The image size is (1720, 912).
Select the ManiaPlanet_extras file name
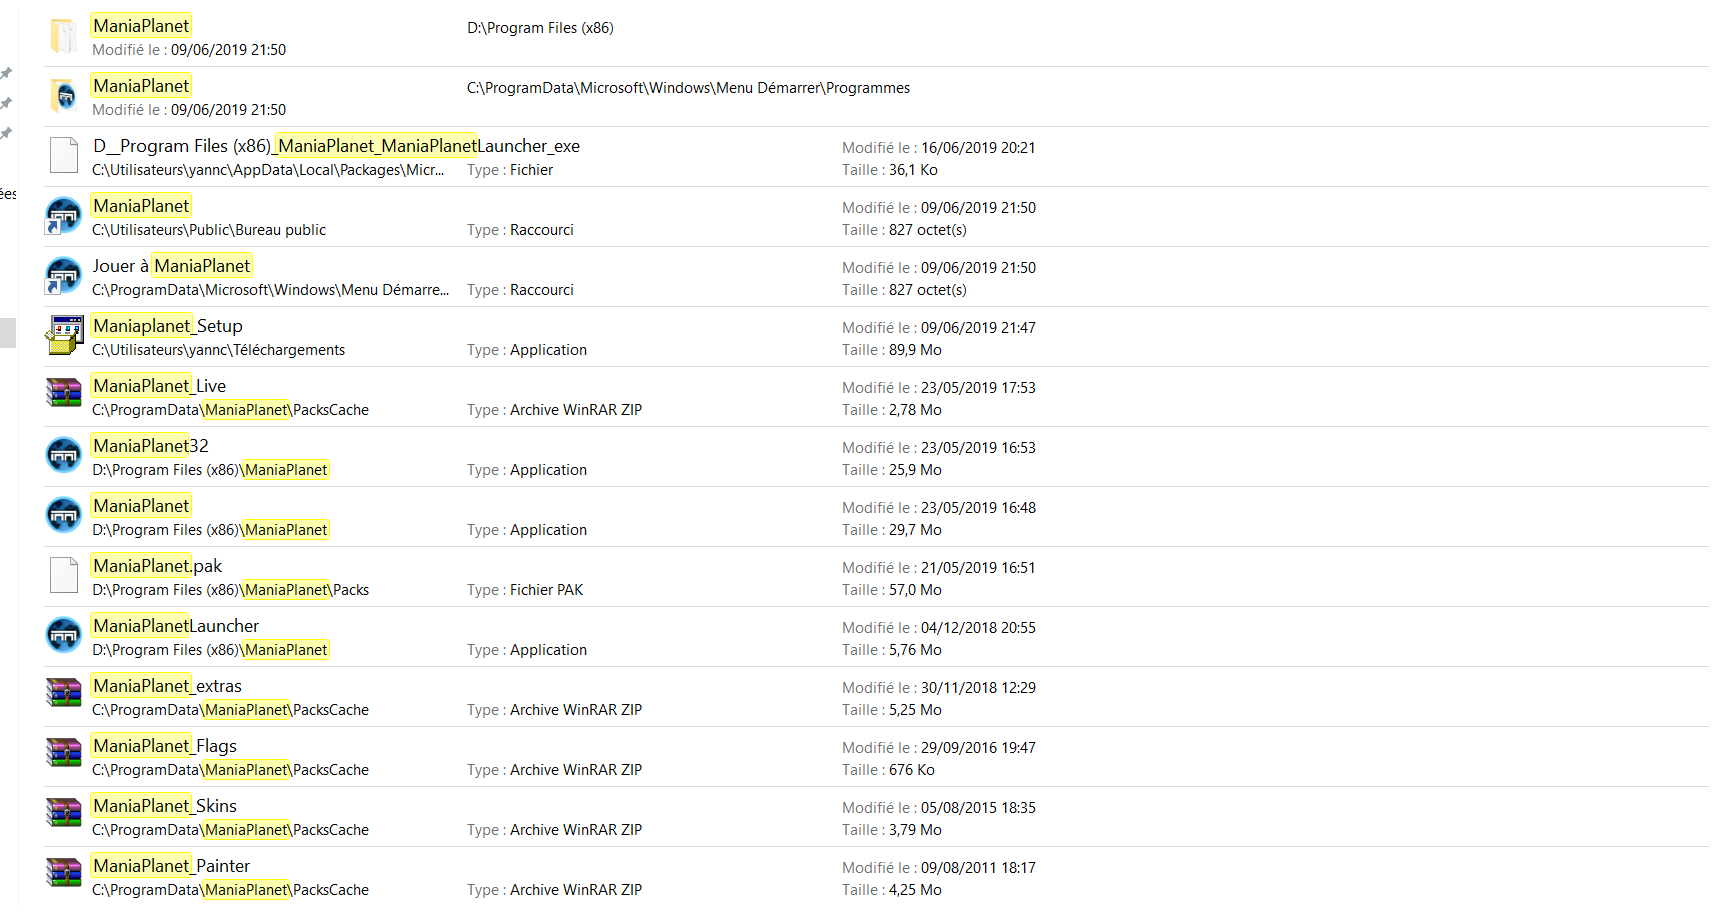coord(167,686)
